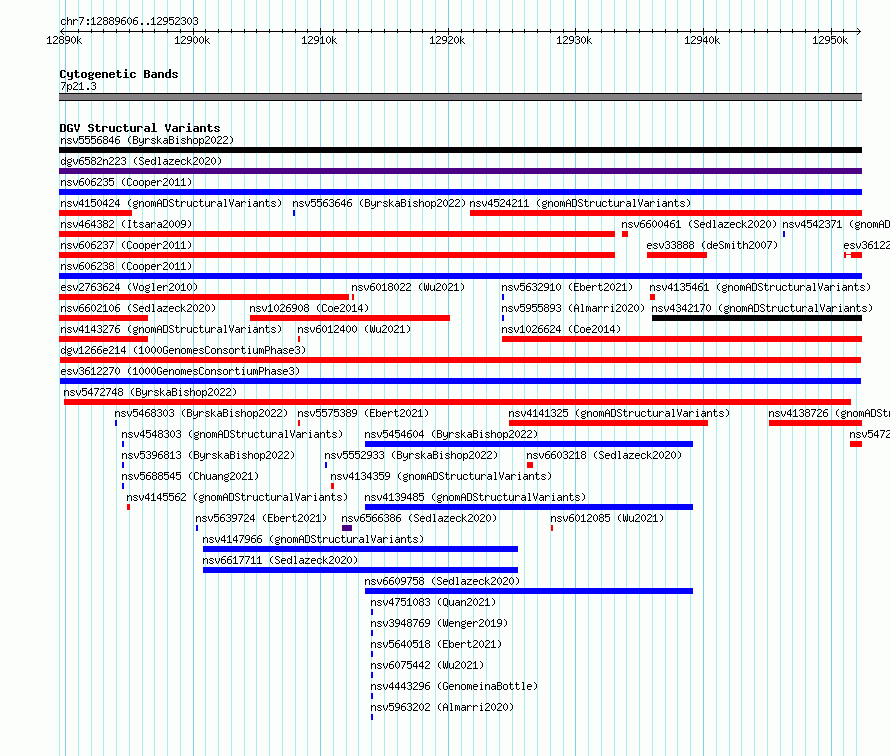This screenshot has height=756, width=890.
Task: Open nsv4141325 (gnomADStructuralVariants) variant
Action: [x=619, y=413]
